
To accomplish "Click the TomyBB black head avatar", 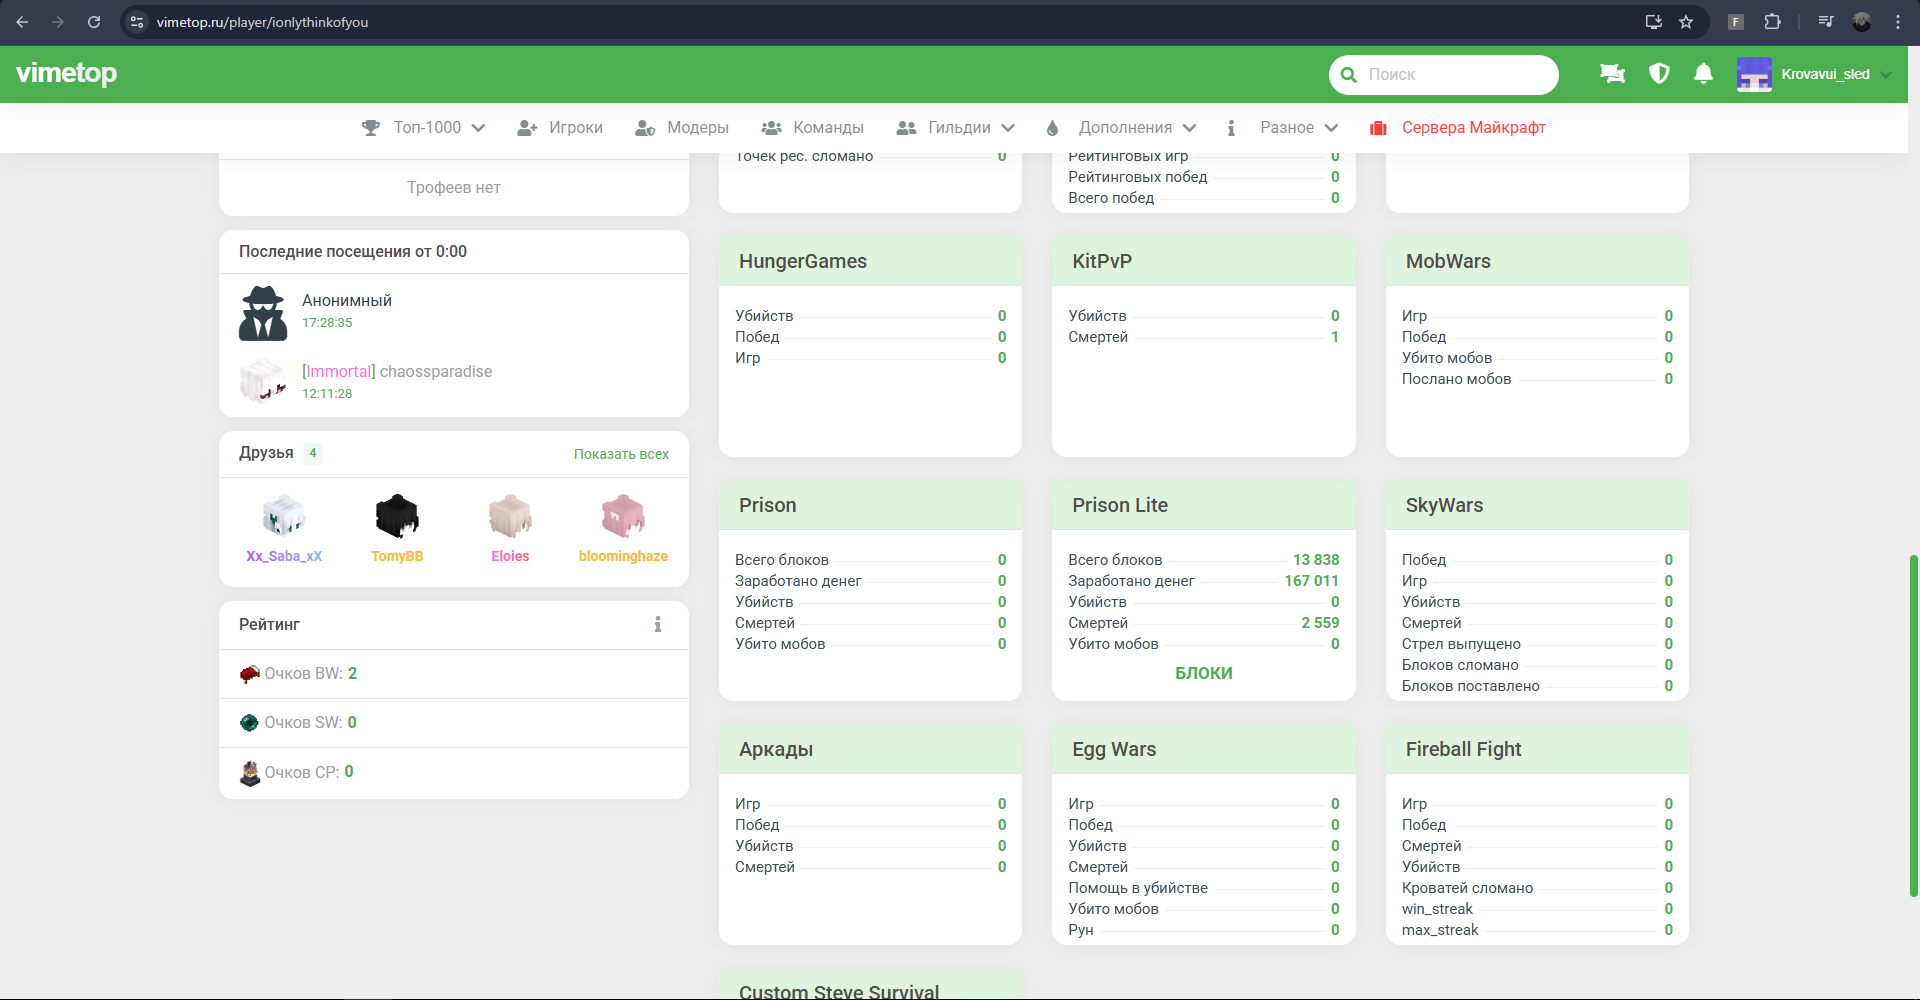I will 397,516.
